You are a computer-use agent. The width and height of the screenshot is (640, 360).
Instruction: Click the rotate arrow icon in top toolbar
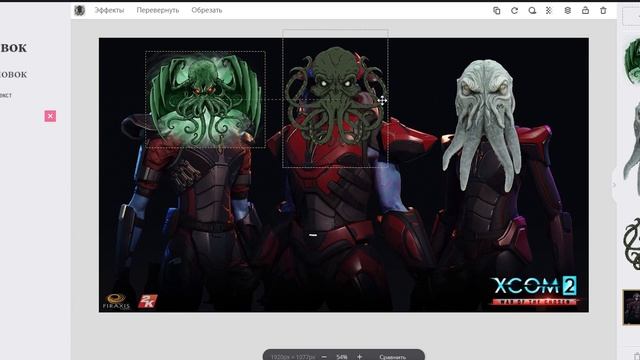(x=514, y=11)
